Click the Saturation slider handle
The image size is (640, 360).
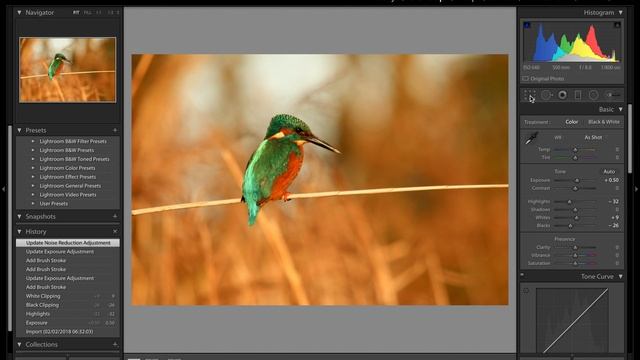[x=575, y=264]
